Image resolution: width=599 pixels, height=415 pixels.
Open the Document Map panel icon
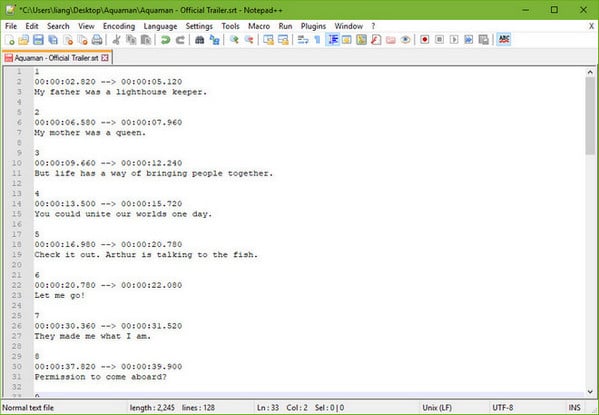pyautogui.click(x=361, y=40)
